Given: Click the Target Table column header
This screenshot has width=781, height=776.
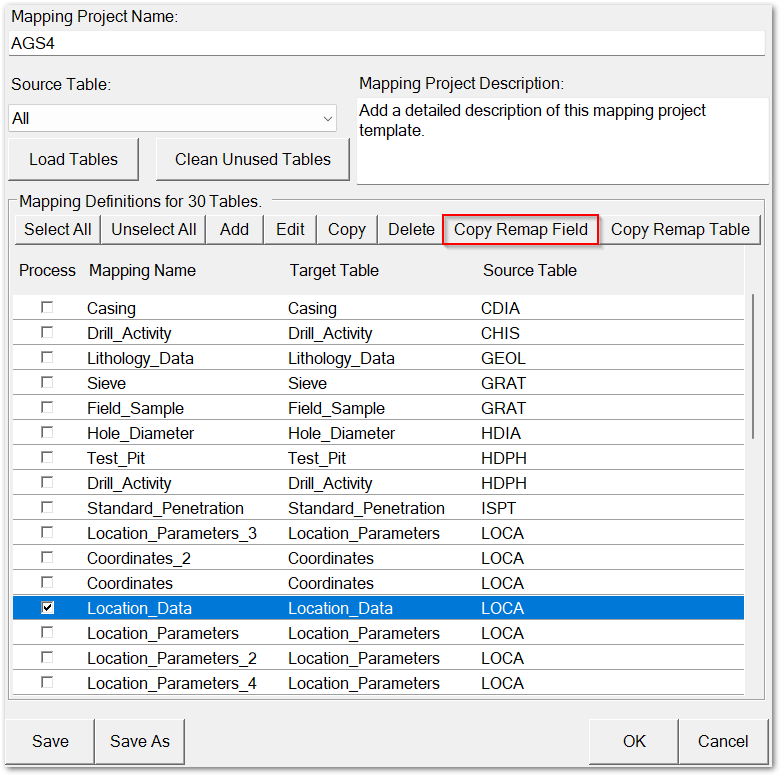Looking at the screenshot, I should coord(334,270).
